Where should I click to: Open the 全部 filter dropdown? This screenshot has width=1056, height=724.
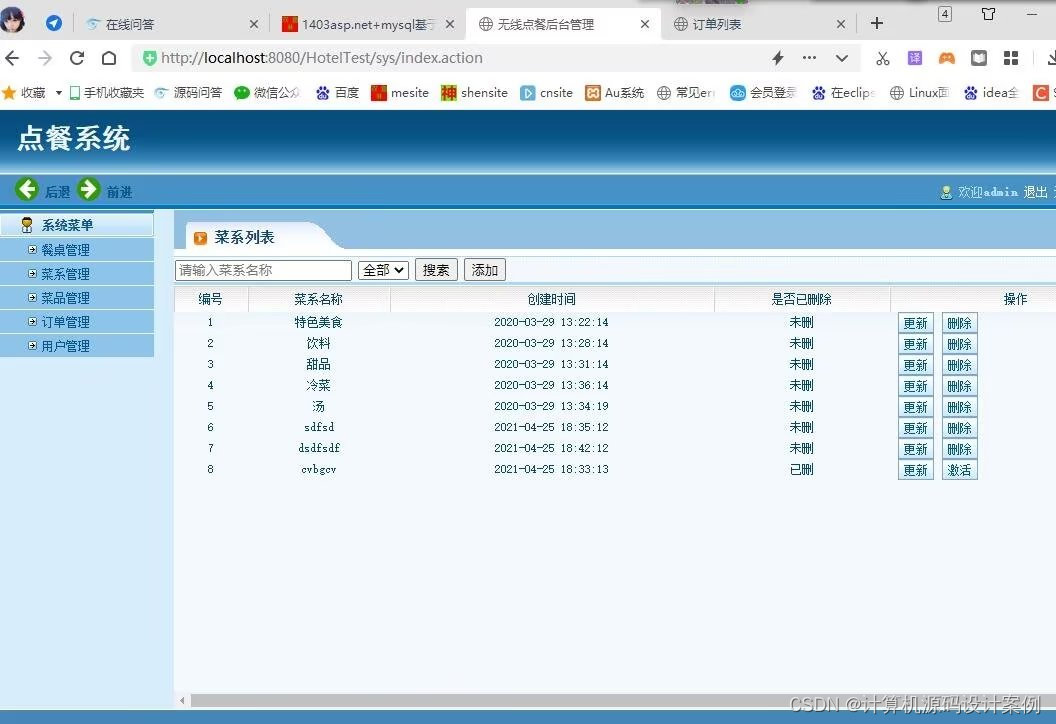(383, 270)
